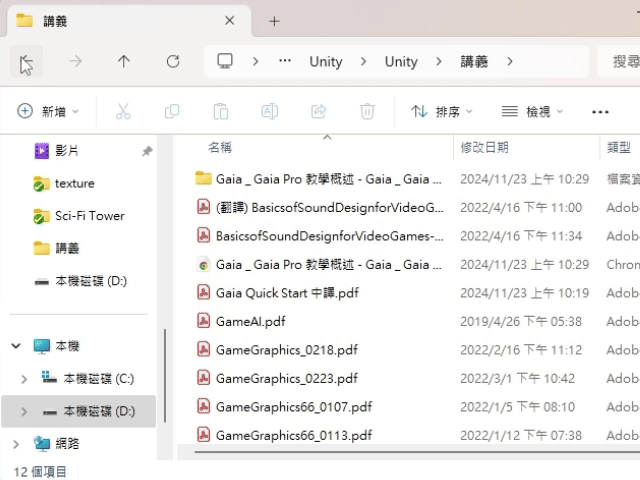Collapse the 本機 tree node
This screenshot has height=480, width=640.
tap(16, 346)
